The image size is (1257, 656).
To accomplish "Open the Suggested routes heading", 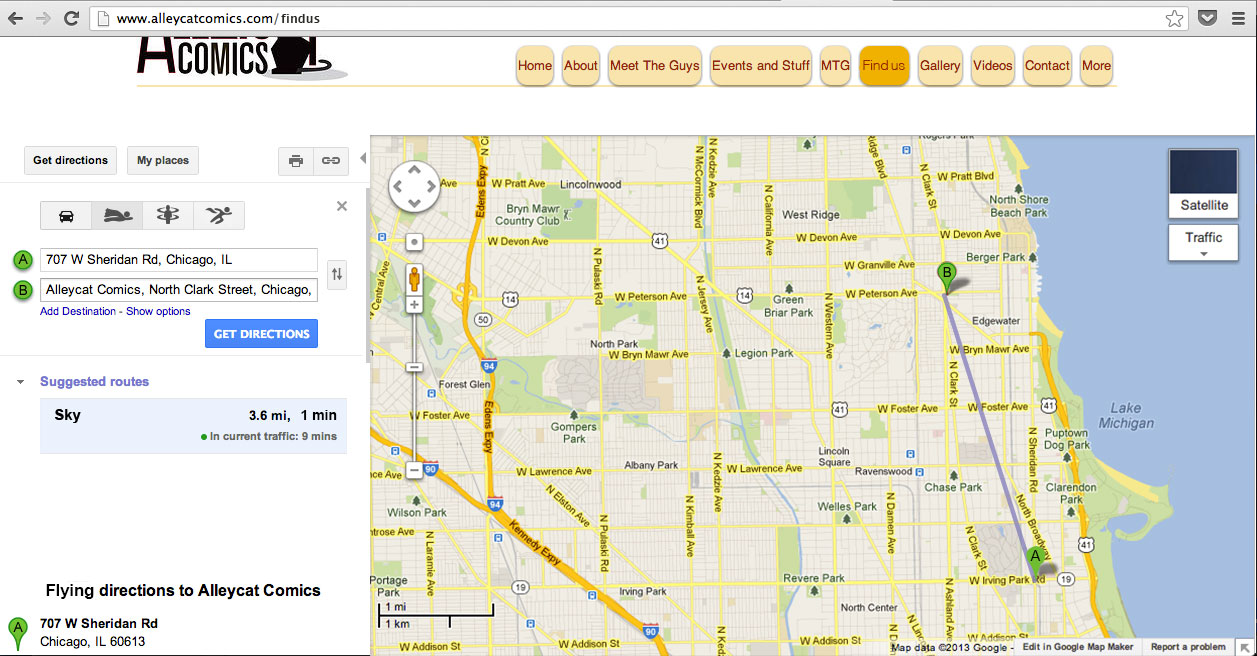I will click(x=94, y=381).
